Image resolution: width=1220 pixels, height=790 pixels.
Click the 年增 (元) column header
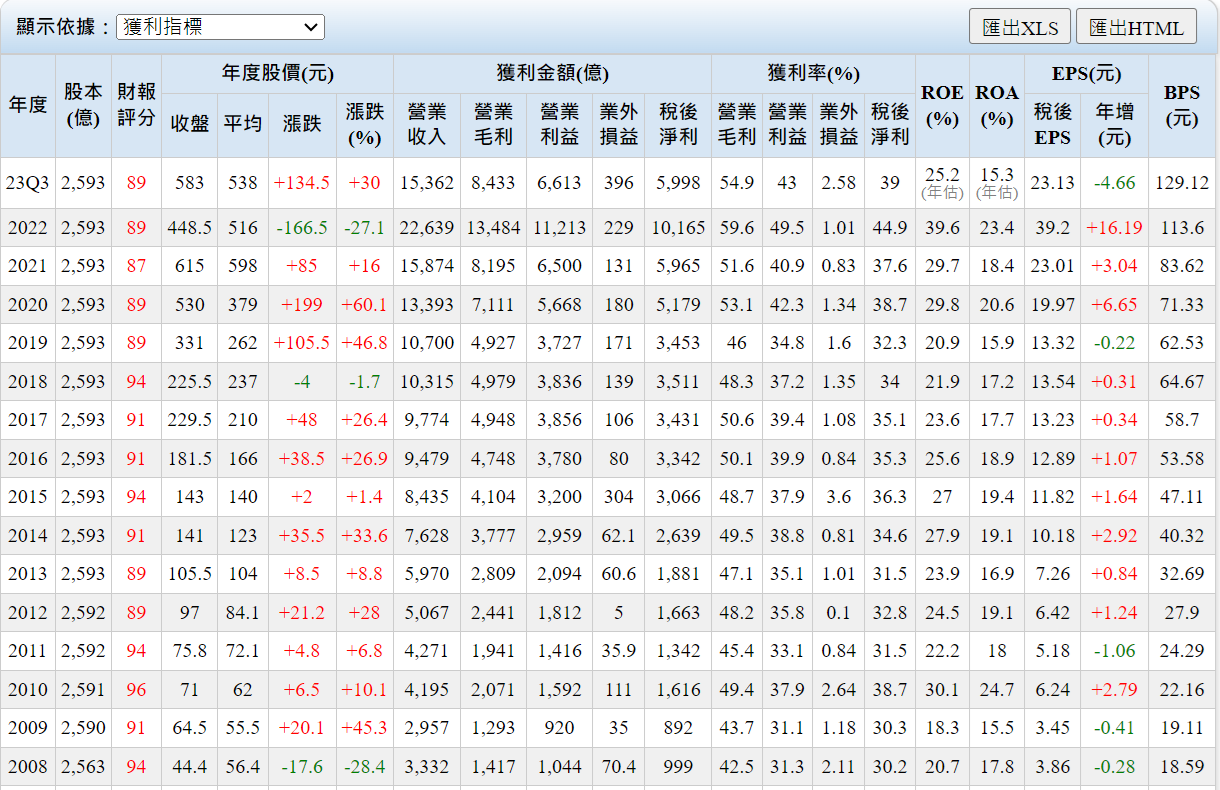point(1114,124)
